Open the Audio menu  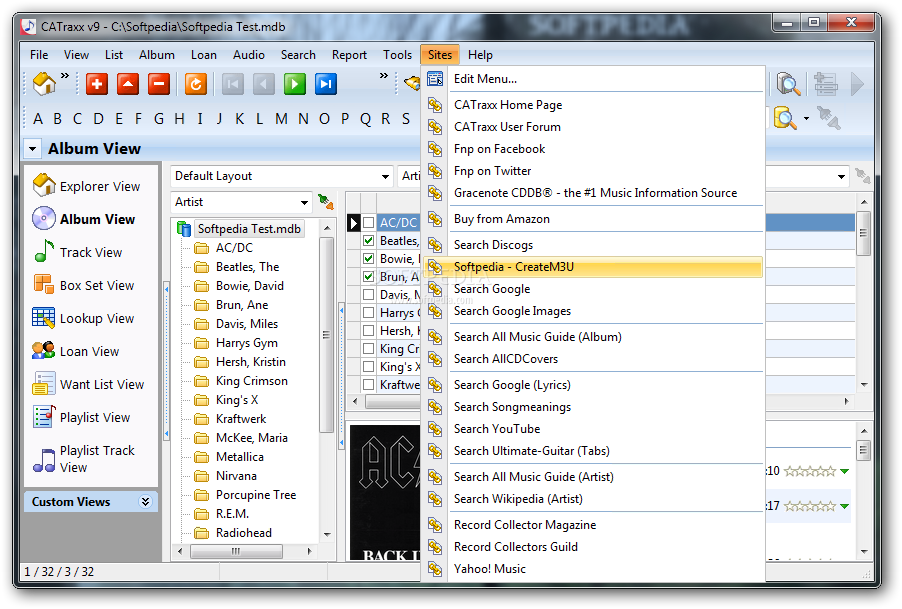click(249, 55)
